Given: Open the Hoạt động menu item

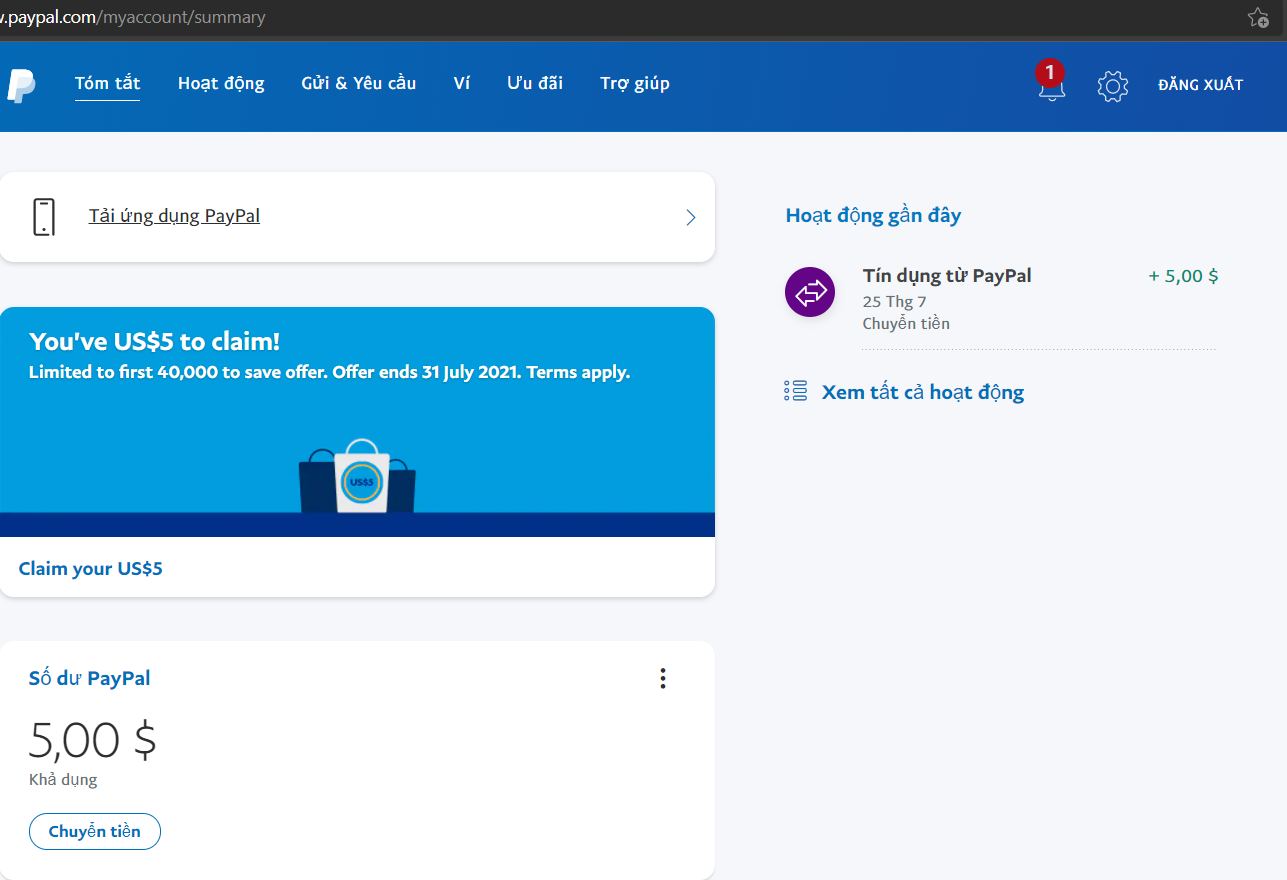Looking at the screenshot, I should [221, 84].
